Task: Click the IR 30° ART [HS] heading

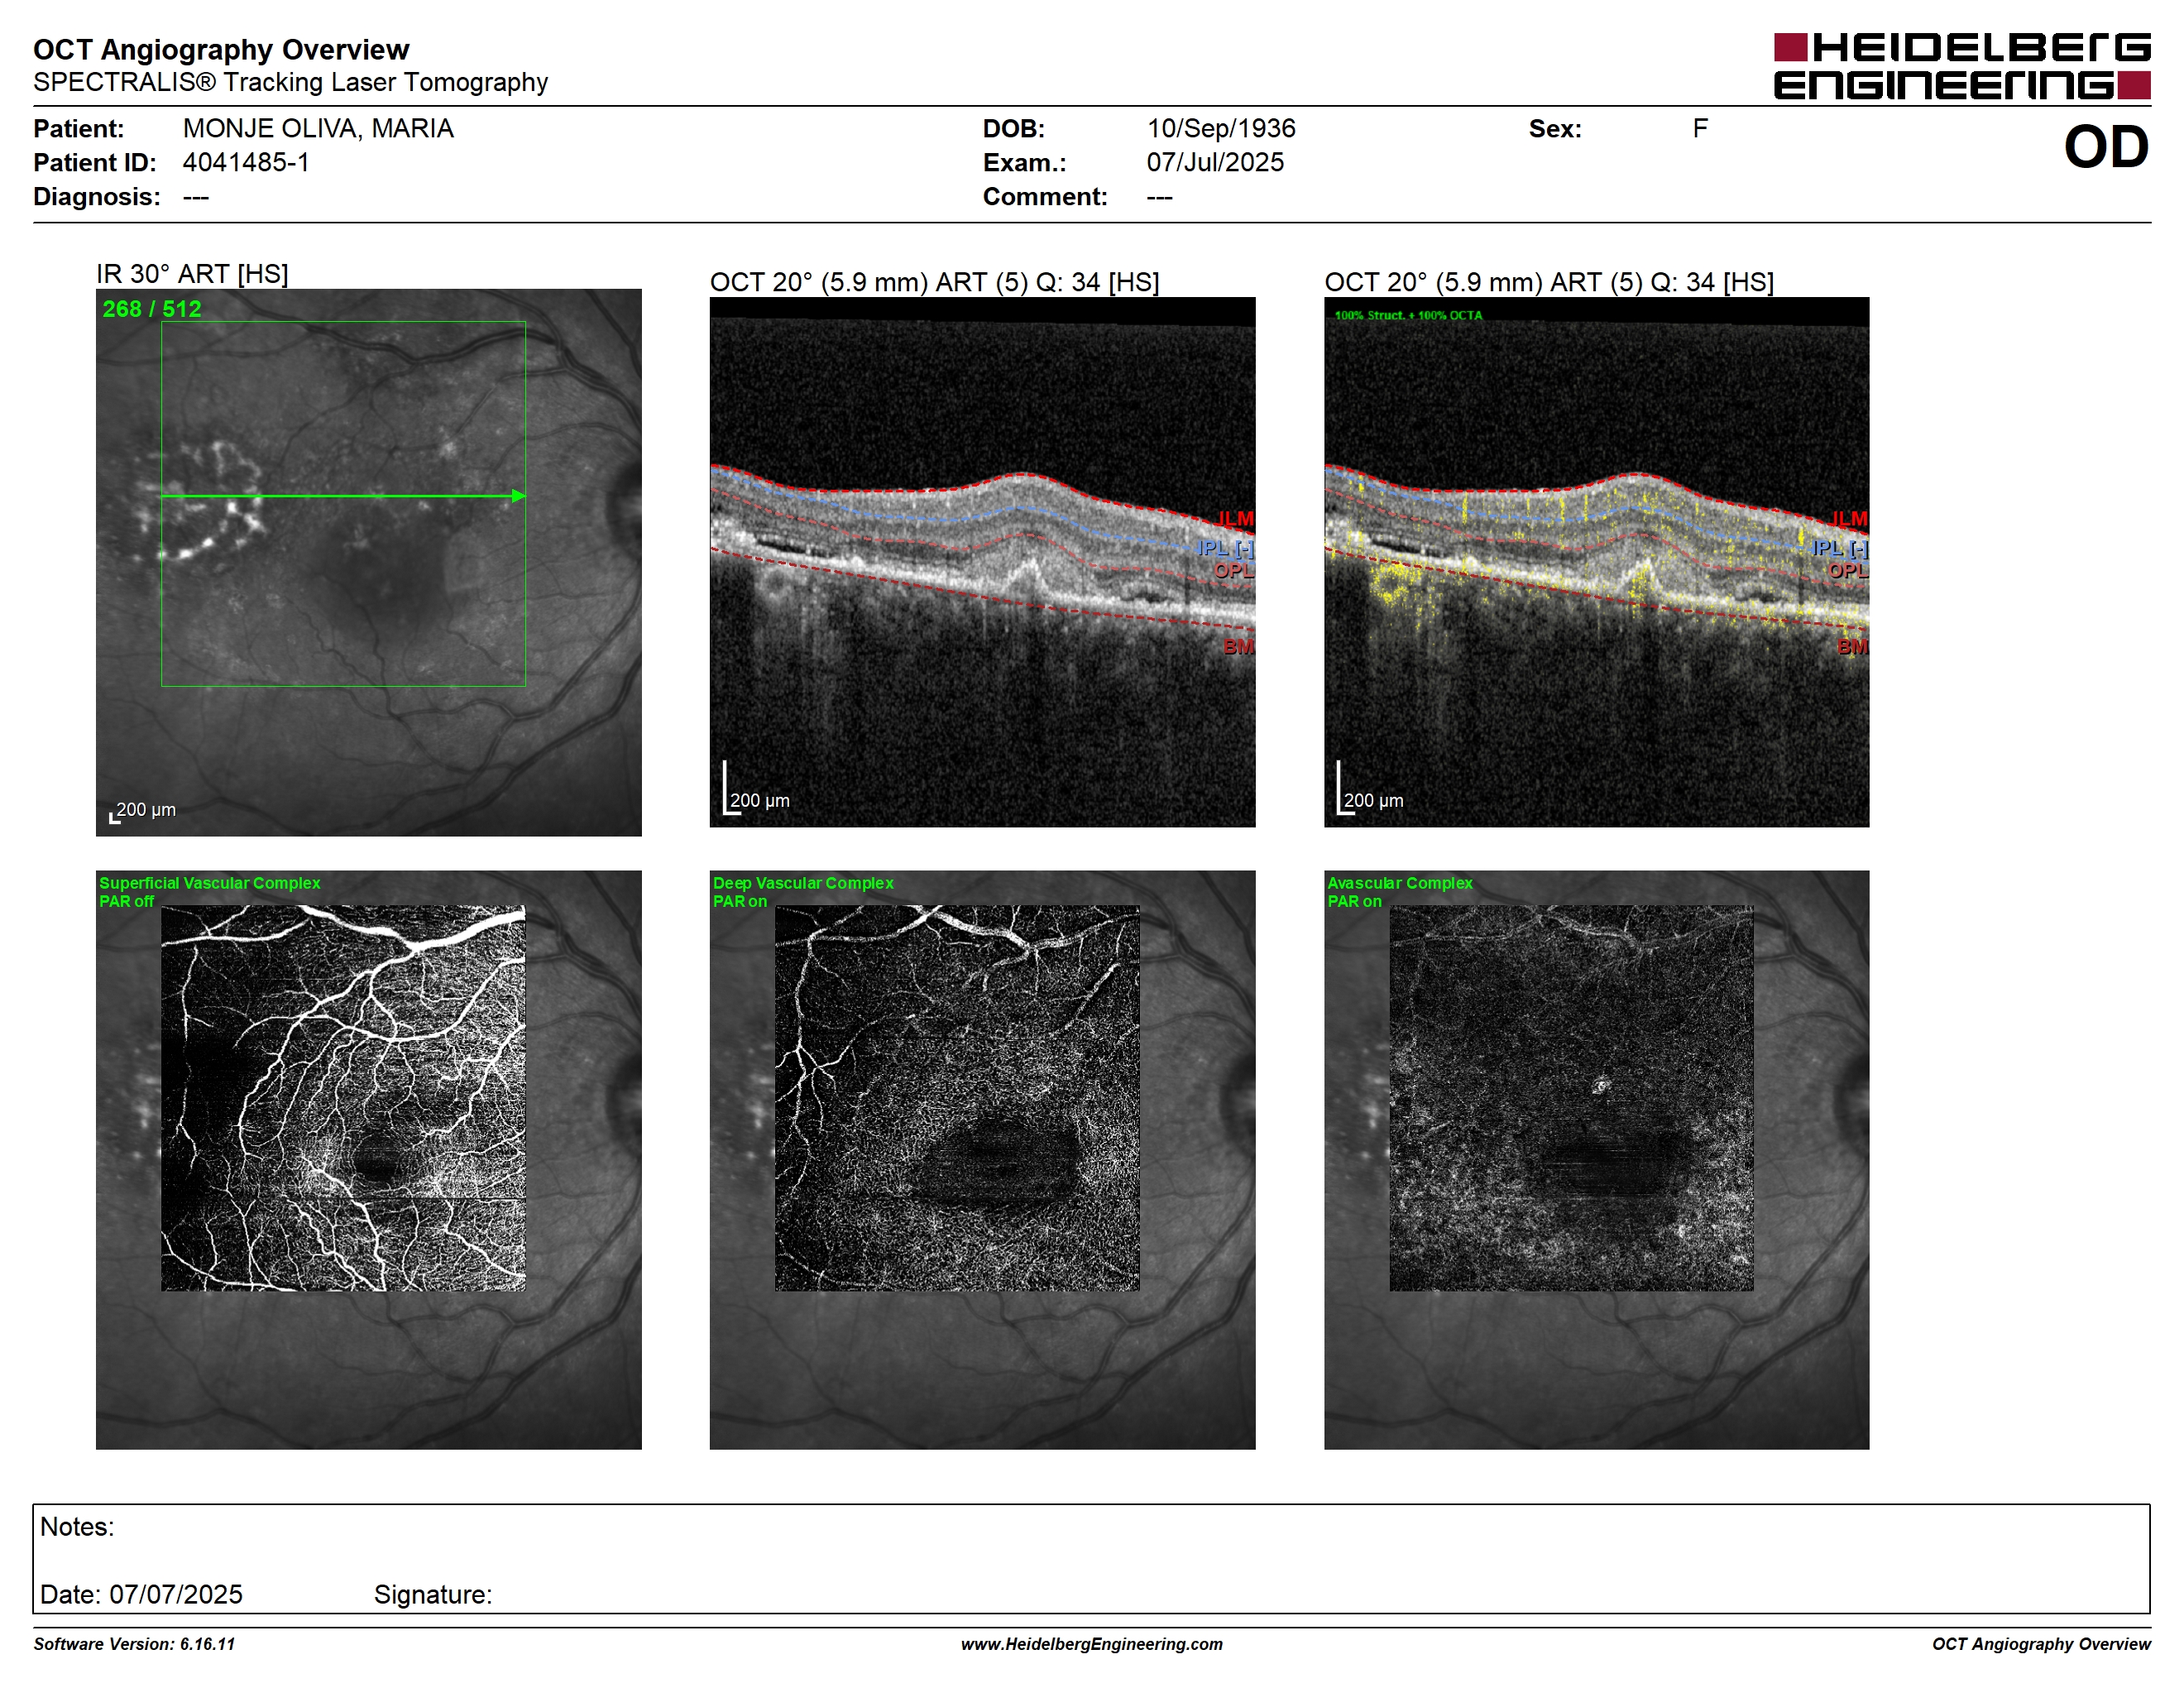Action: tap(192, 273)
